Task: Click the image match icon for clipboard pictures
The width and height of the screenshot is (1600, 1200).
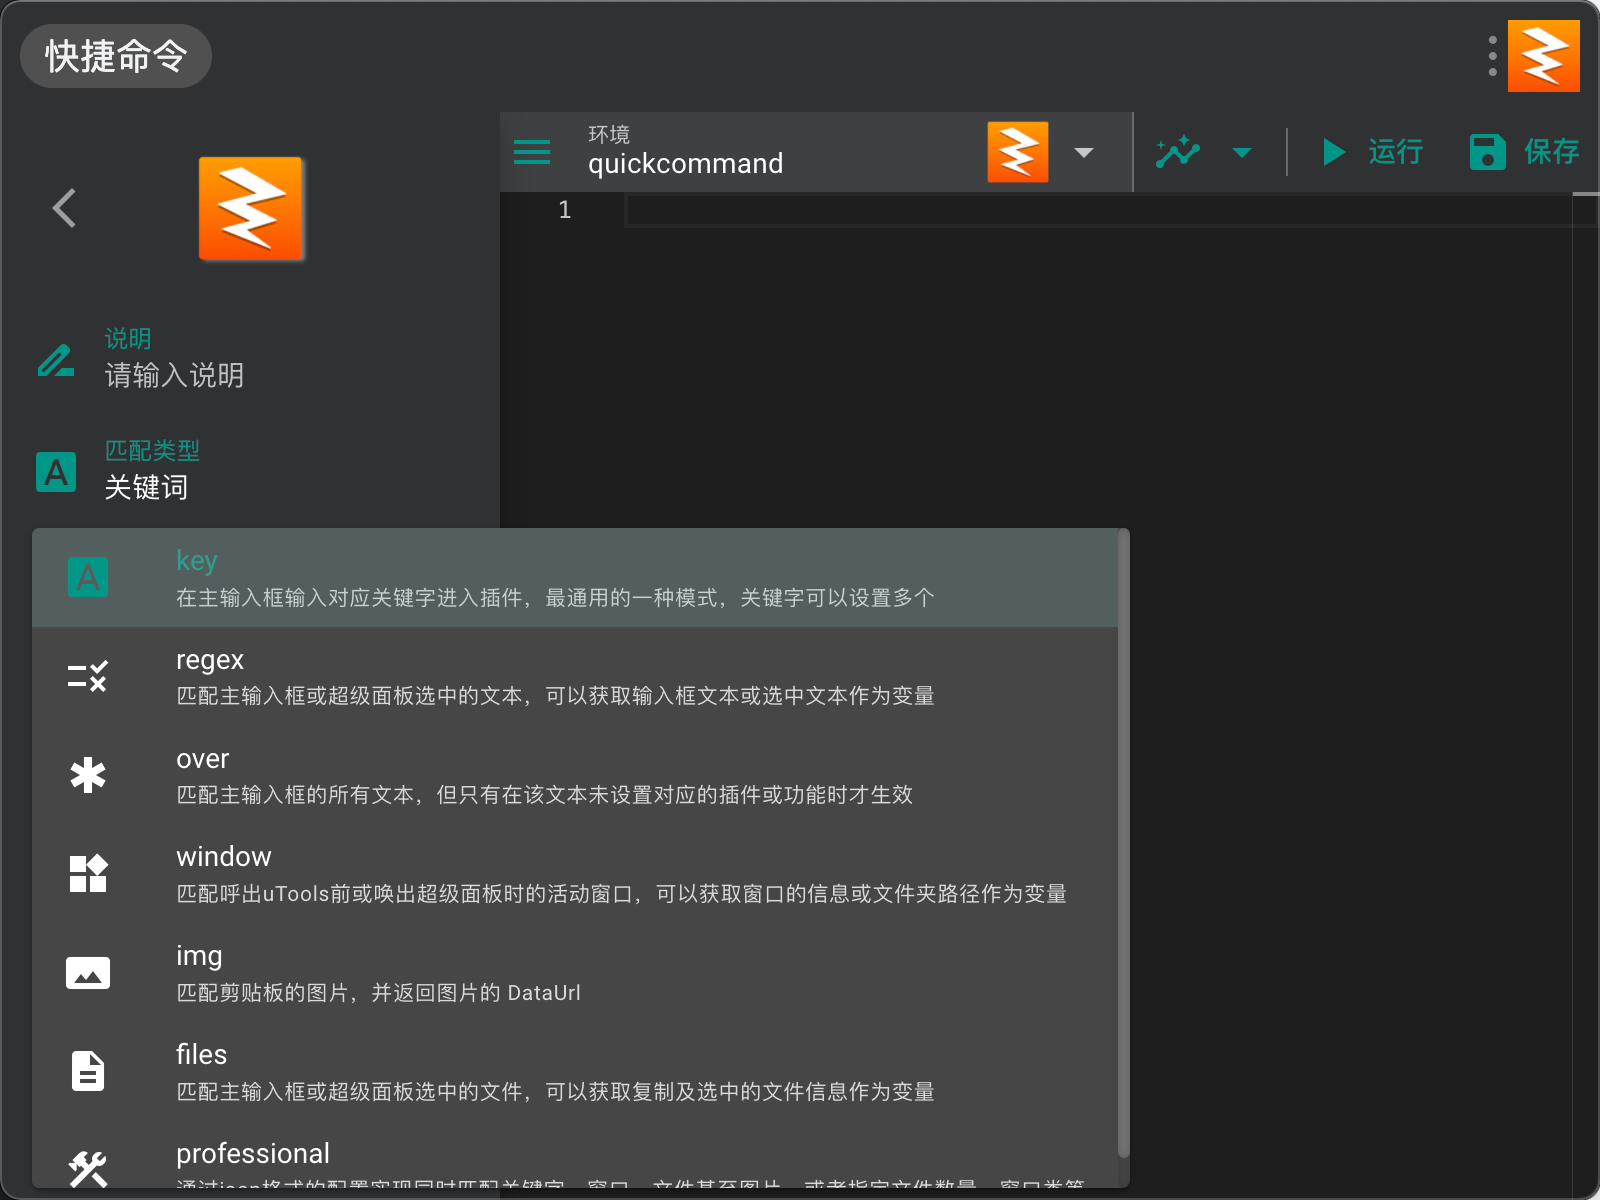Action: click(x=88, y=972)
